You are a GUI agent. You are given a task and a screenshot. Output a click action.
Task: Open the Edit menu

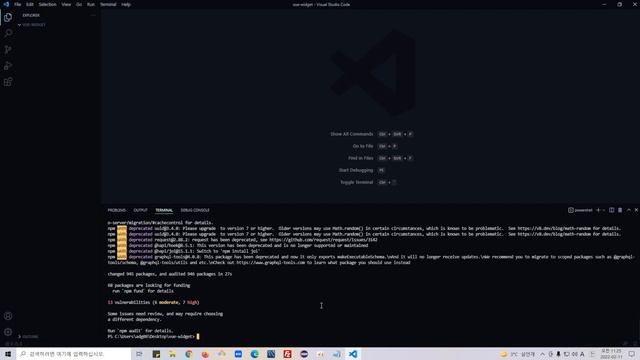pyautogui.click(x=30, y=4)
